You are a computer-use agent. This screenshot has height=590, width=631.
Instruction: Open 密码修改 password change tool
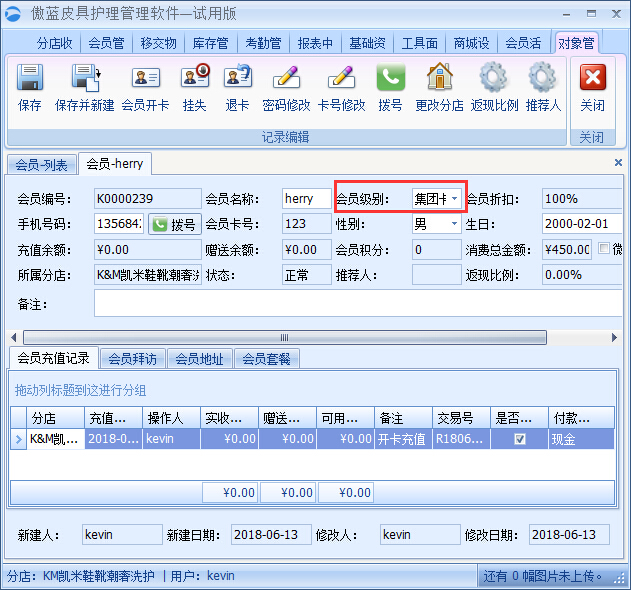click(x=286, y=80)
